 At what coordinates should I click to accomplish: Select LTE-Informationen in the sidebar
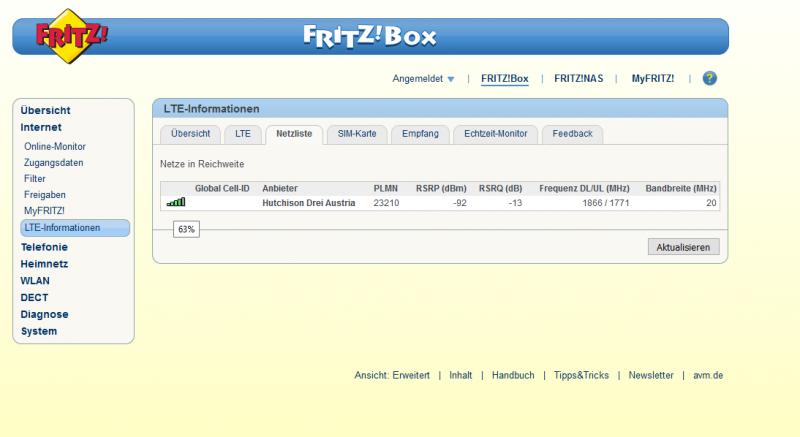(75, 228)
